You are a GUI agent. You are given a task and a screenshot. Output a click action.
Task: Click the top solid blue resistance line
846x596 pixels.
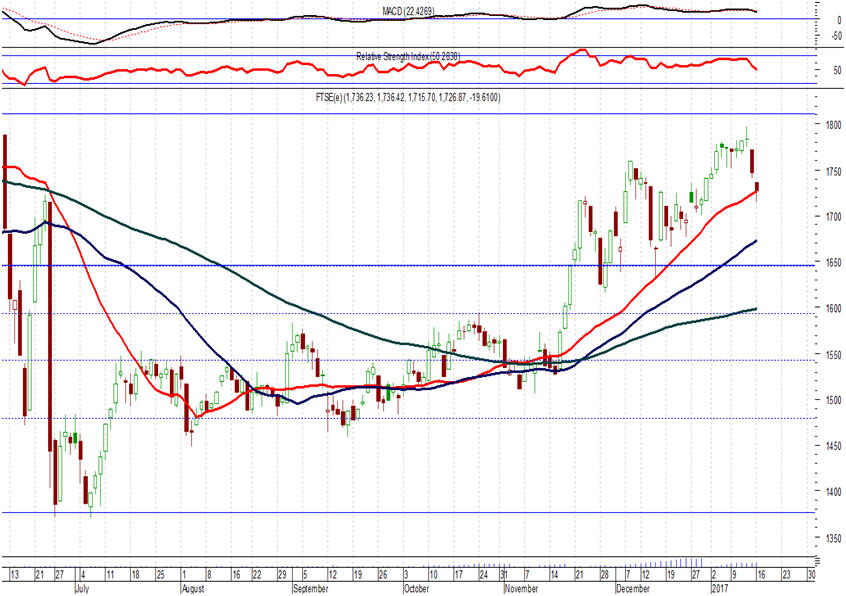pos(400,114)
